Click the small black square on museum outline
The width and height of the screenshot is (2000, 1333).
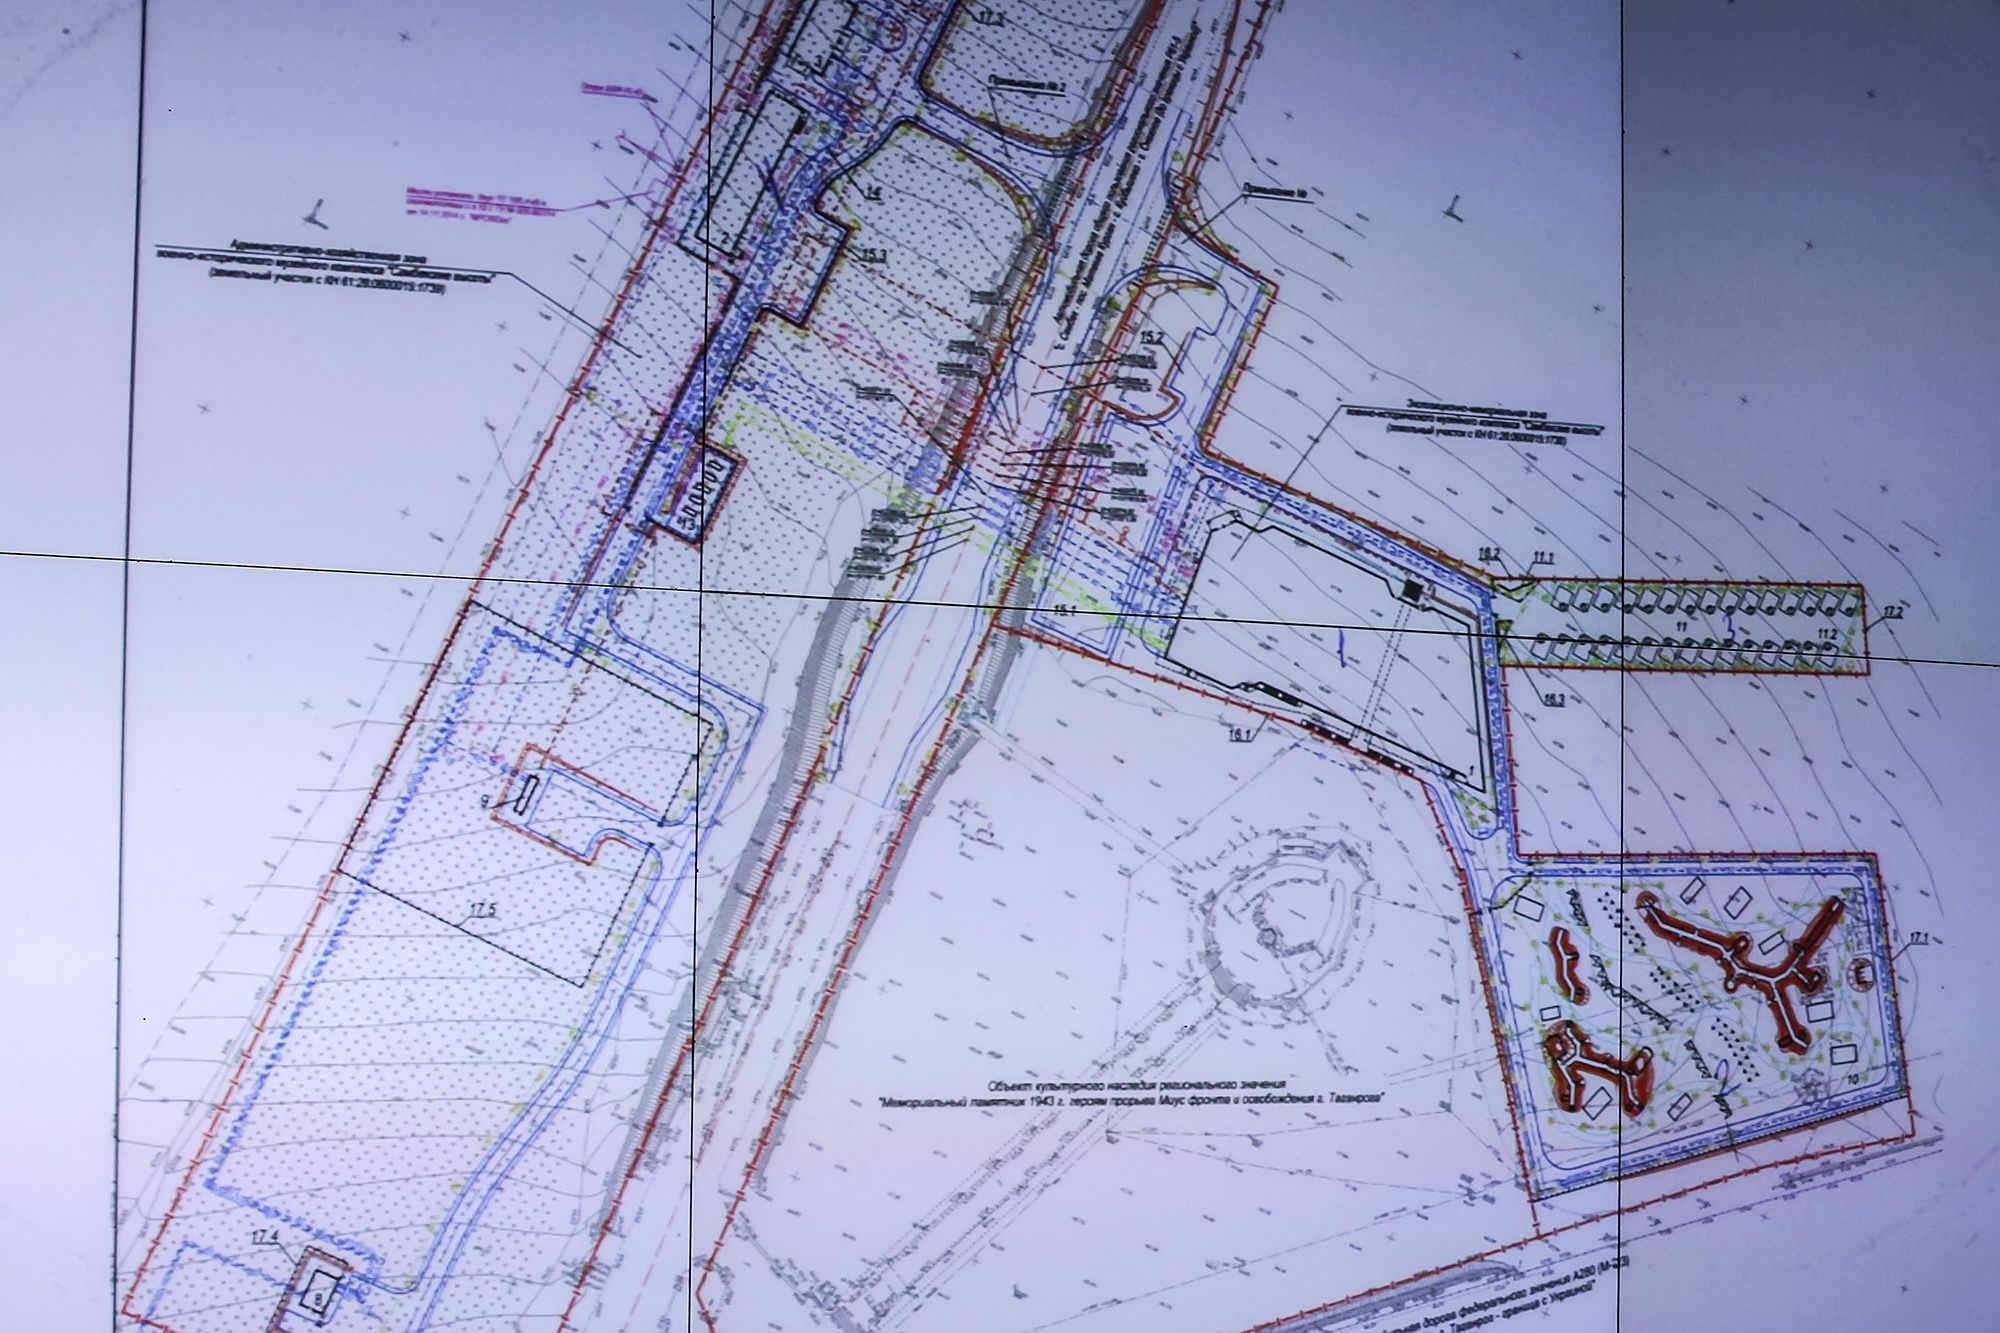(1411, 591)
